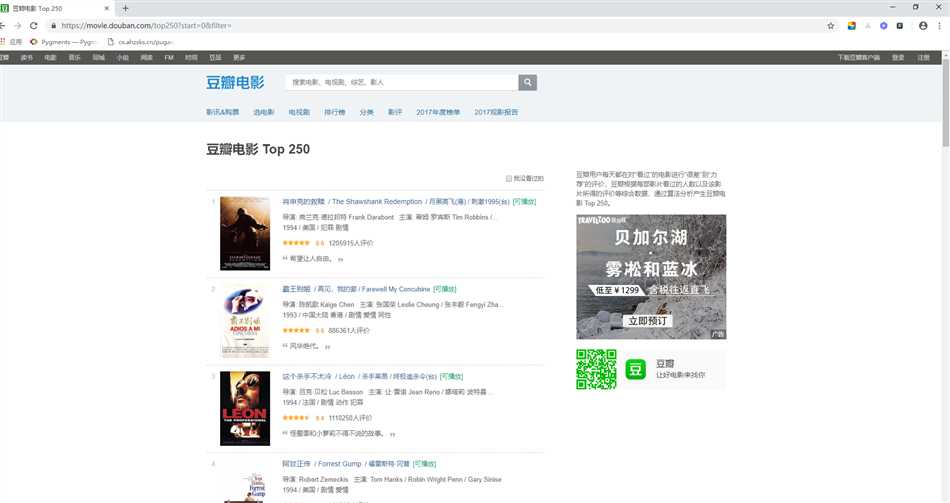
Task: Click the Douban Movie blue logo
Action: [235, 82]
